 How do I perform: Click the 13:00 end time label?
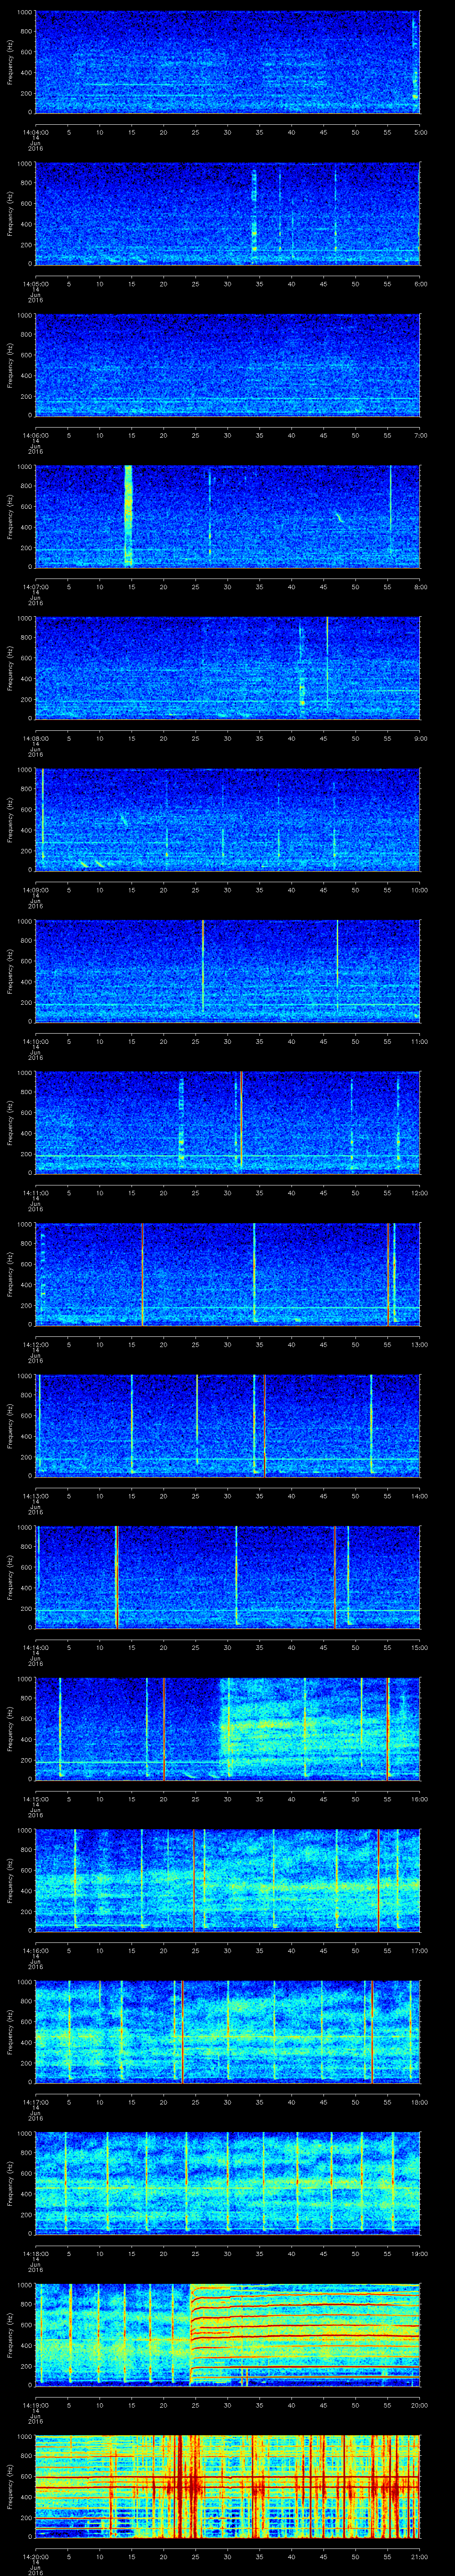pyautogui.click(x=420, y=1344)
